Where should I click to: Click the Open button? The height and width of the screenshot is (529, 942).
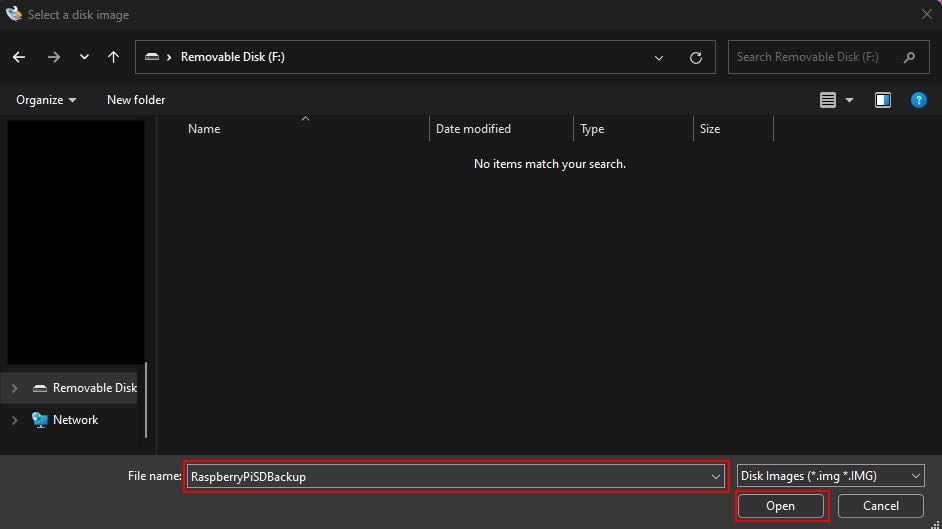click(x=780, y=506)
